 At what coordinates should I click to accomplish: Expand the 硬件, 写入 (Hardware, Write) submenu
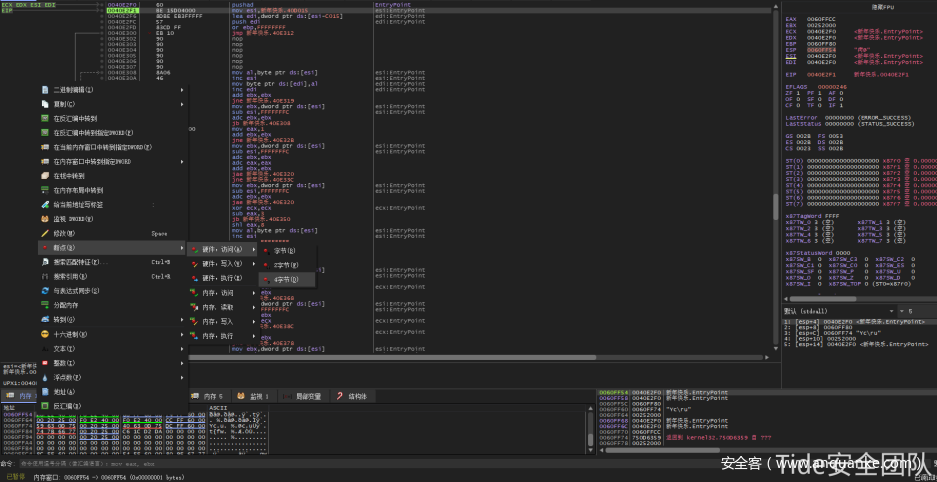217,264
